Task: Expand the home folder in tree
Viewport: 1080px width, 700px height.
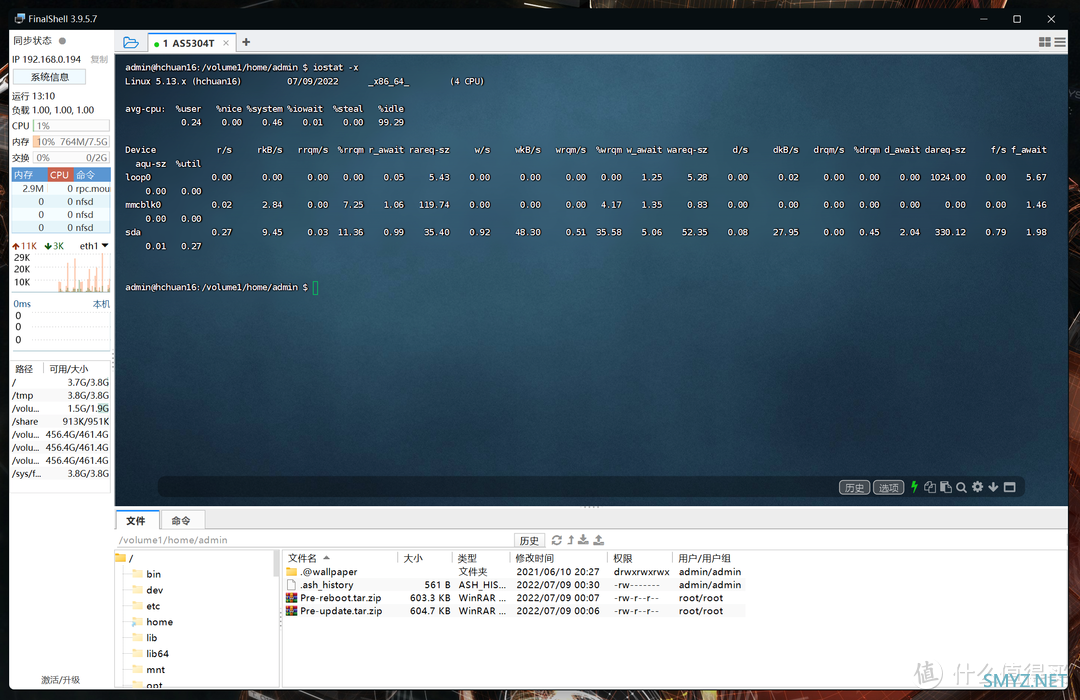Action: [152, 622]
